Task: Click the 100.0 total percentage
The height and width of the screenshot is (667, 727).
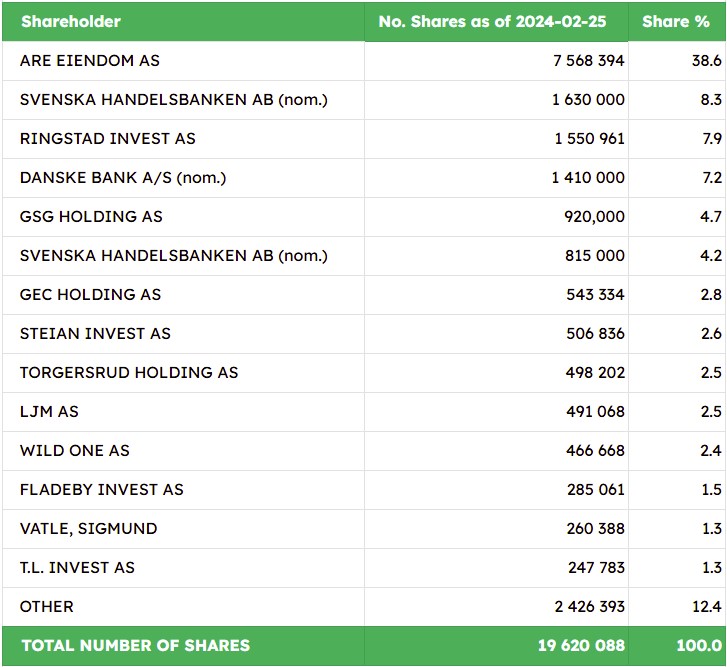Action: [699, 645]
